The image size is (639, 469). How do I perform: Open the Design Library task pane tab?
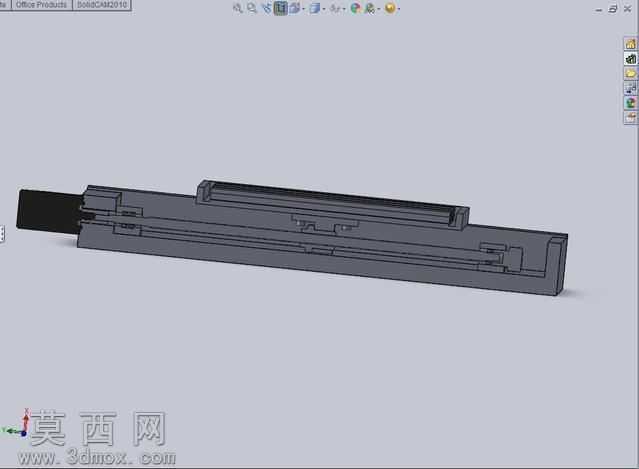click(630, 59)
